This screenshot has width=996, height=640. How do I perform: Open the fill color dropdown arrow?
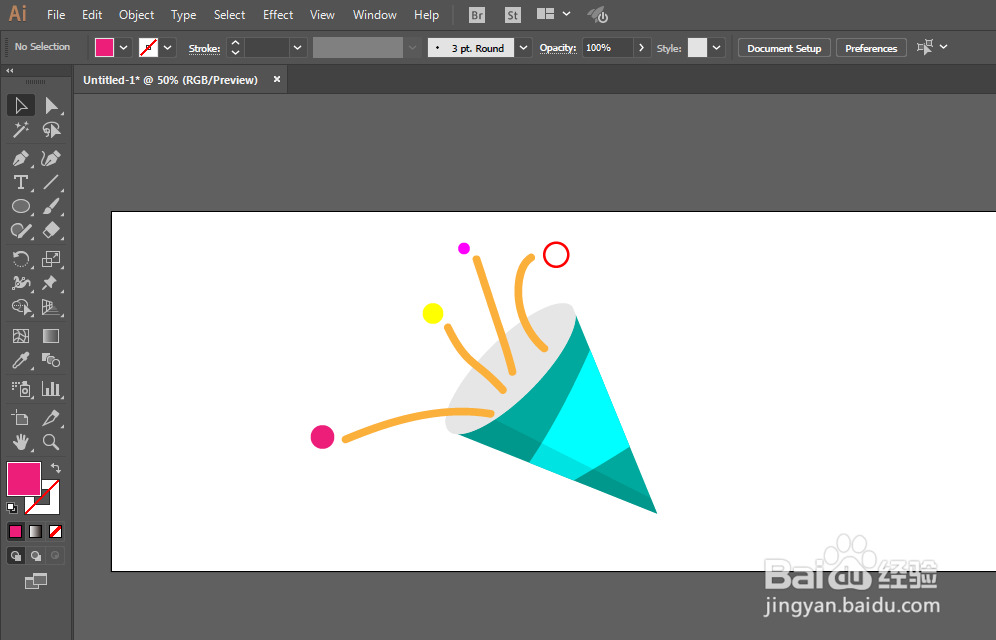(124, 48)
